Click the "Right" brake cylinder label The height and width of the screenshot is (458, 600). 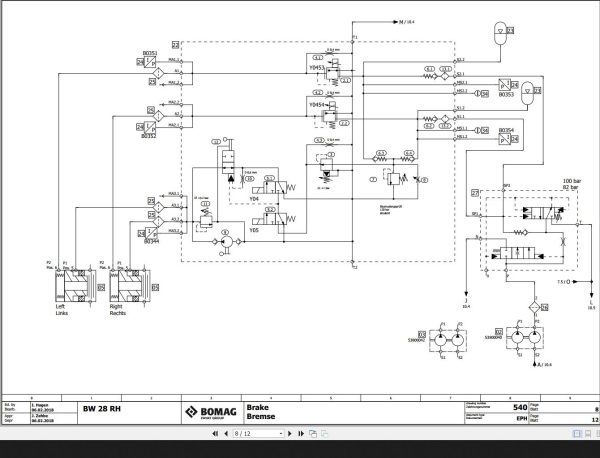pos(116,306)
